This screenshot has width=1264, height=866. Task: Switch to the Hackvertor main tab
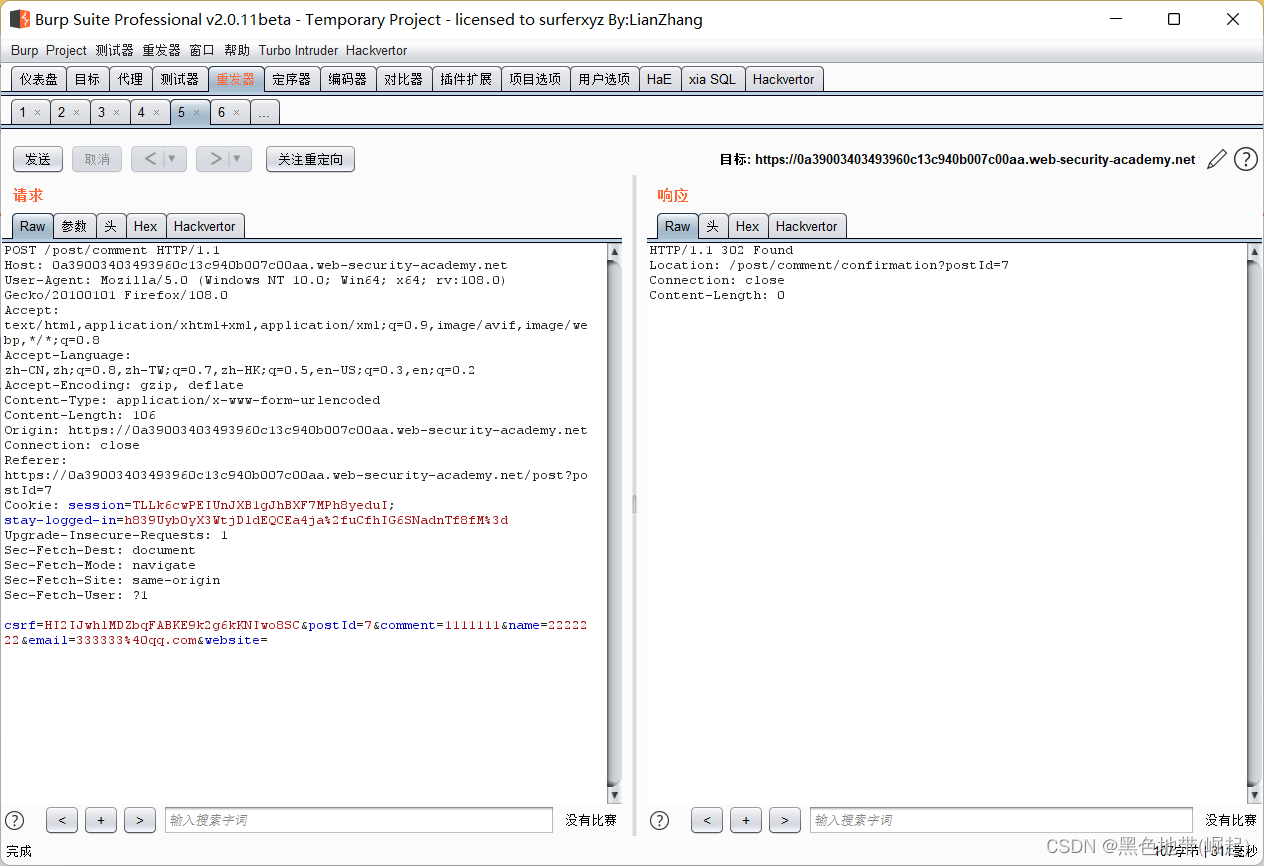[x=784, y=79]
